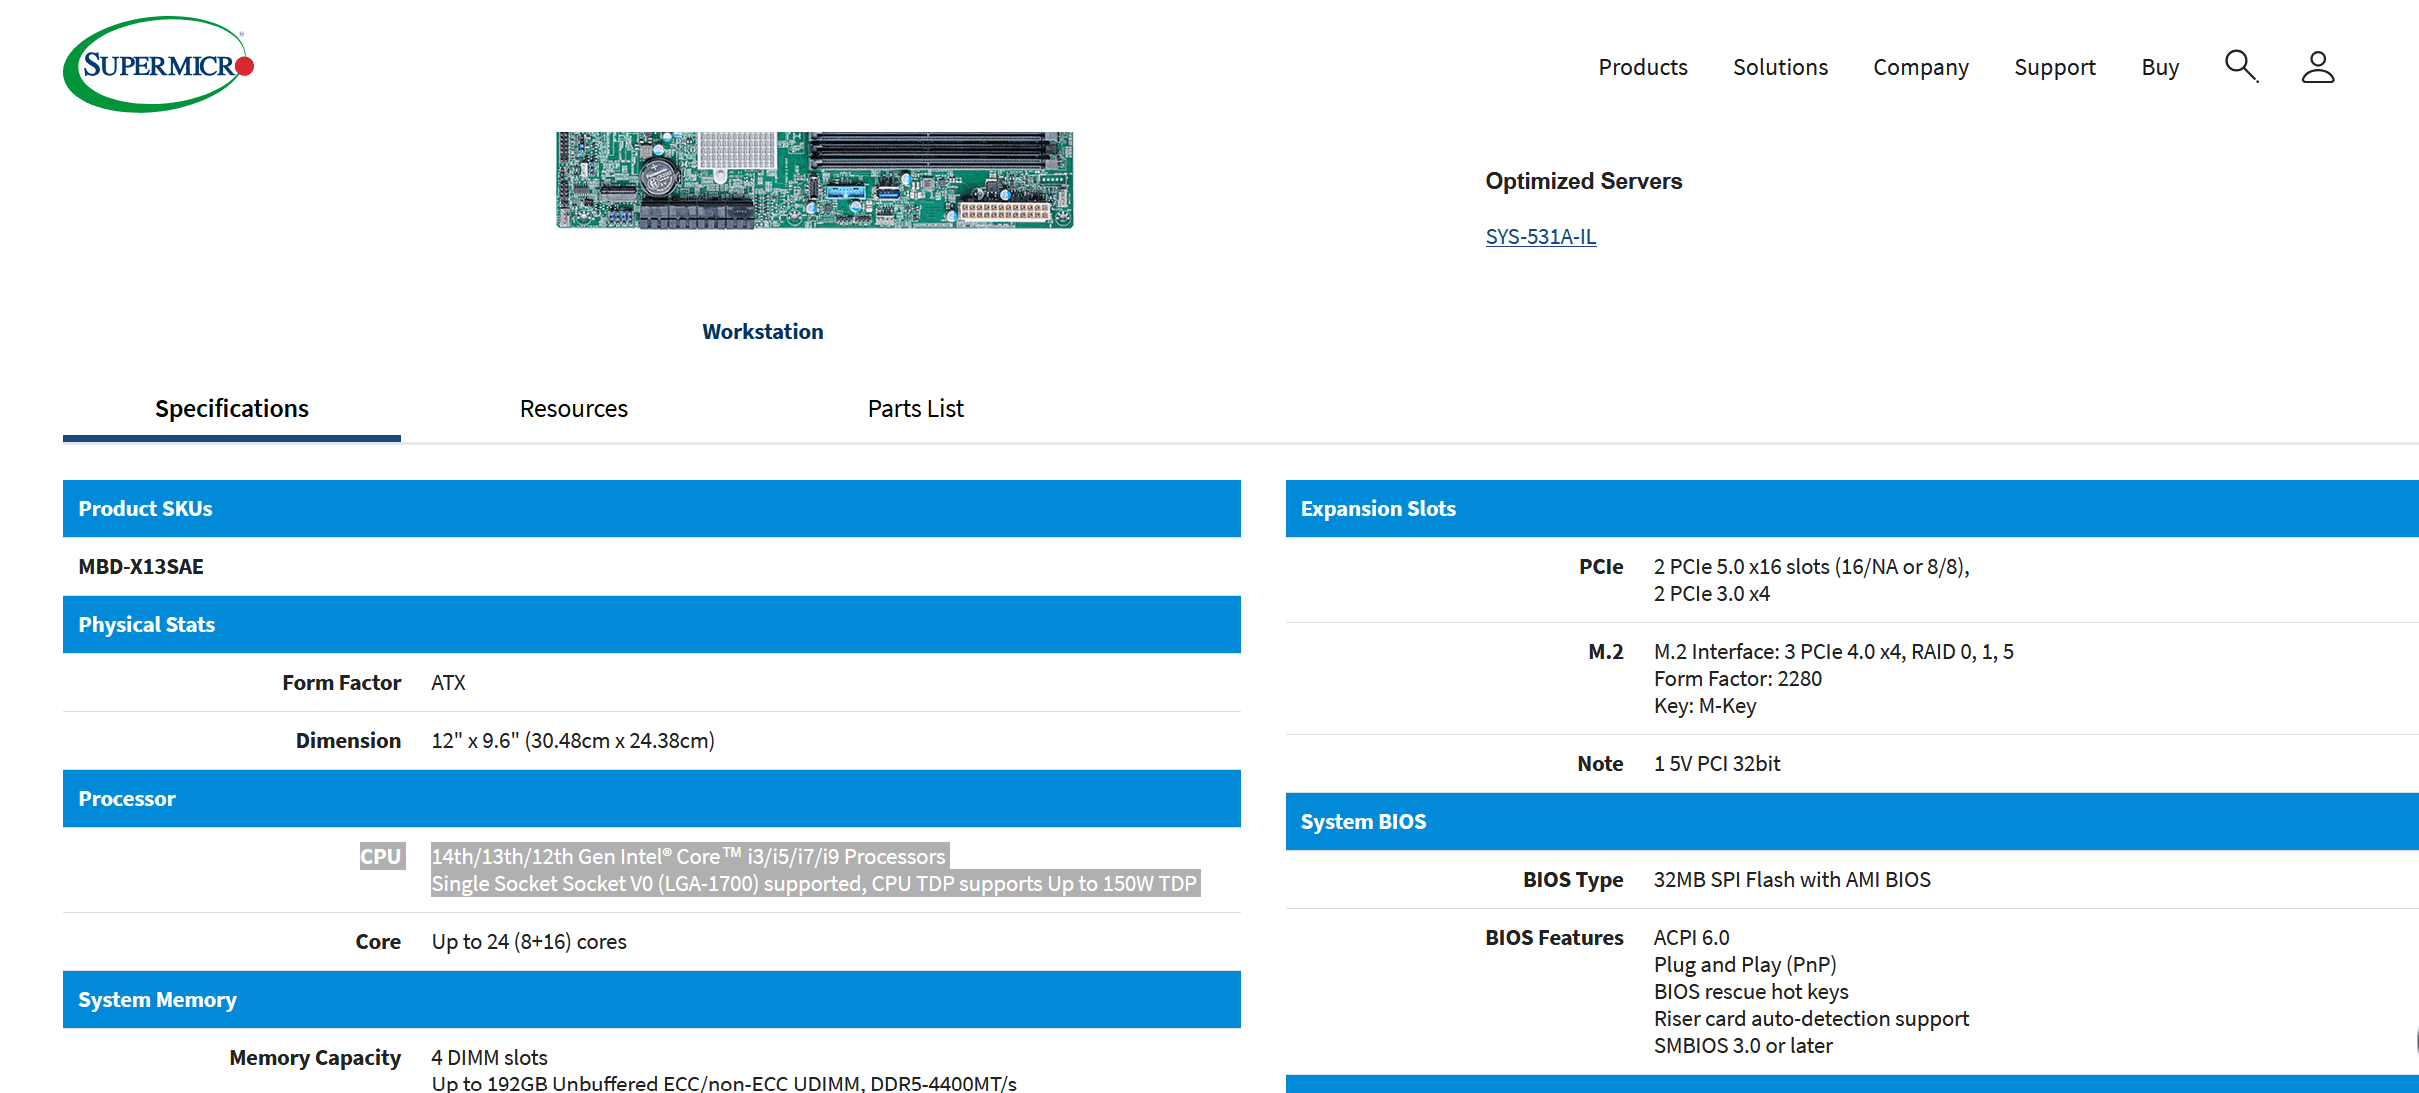This screenshot has height=1093, width=2419.
Task: Click the Workstation category link
Action: 762,332
